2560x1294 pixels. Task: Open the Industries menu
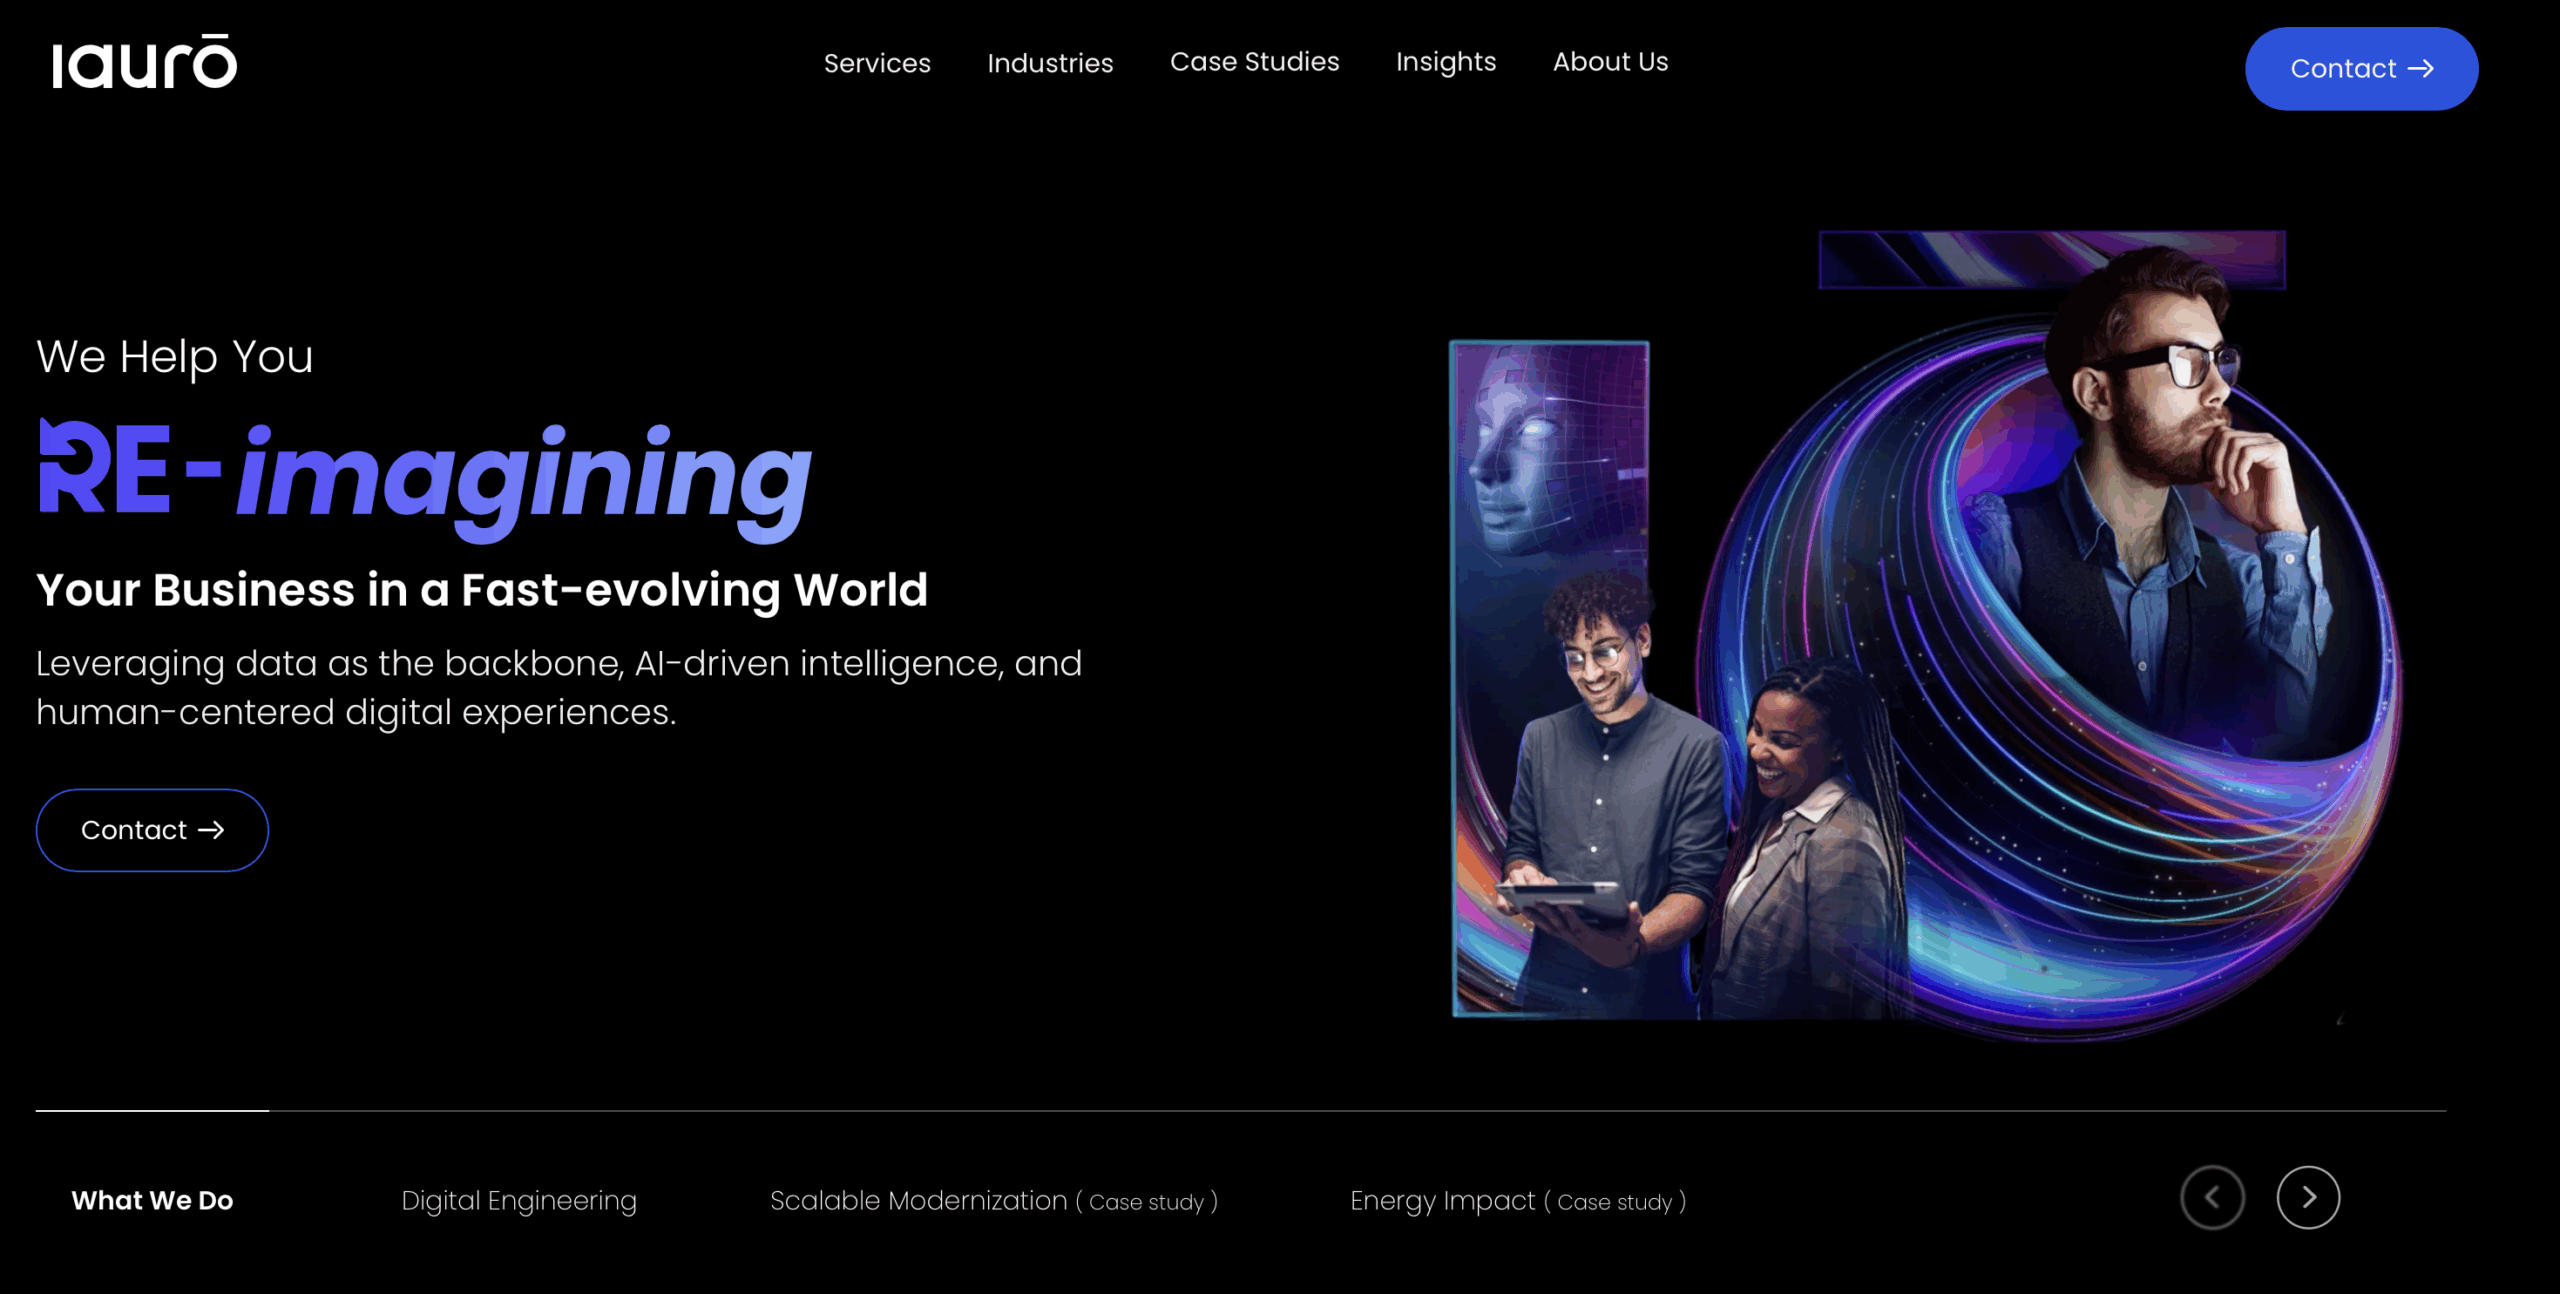tap(1050, 63)
